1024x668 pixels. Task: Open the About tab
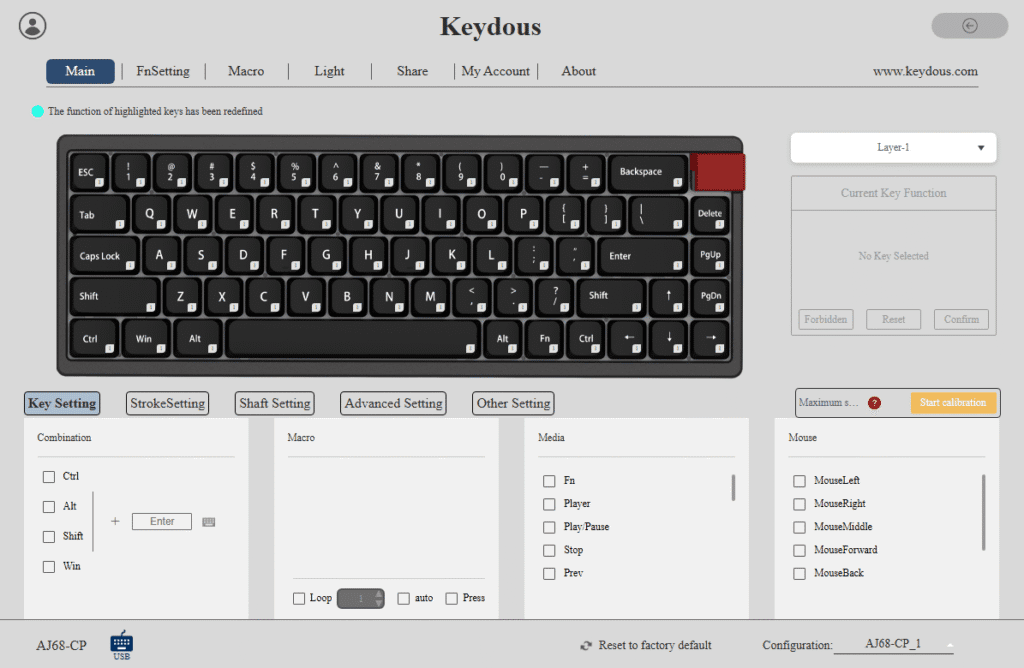click(x=579, y=71)
